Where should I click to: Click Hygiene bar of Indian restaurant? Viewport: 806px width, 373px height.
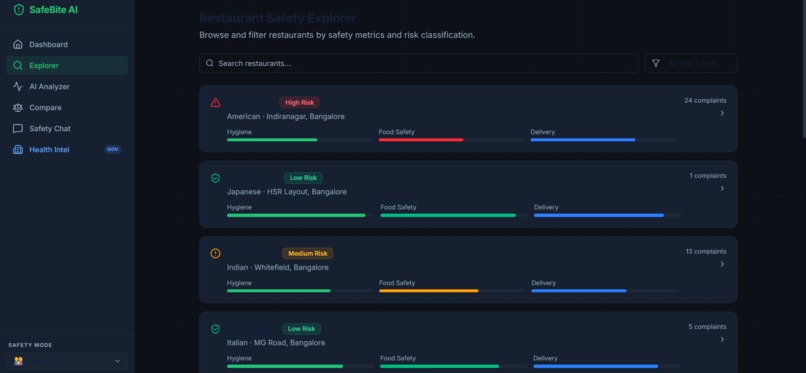click(300, 291)
